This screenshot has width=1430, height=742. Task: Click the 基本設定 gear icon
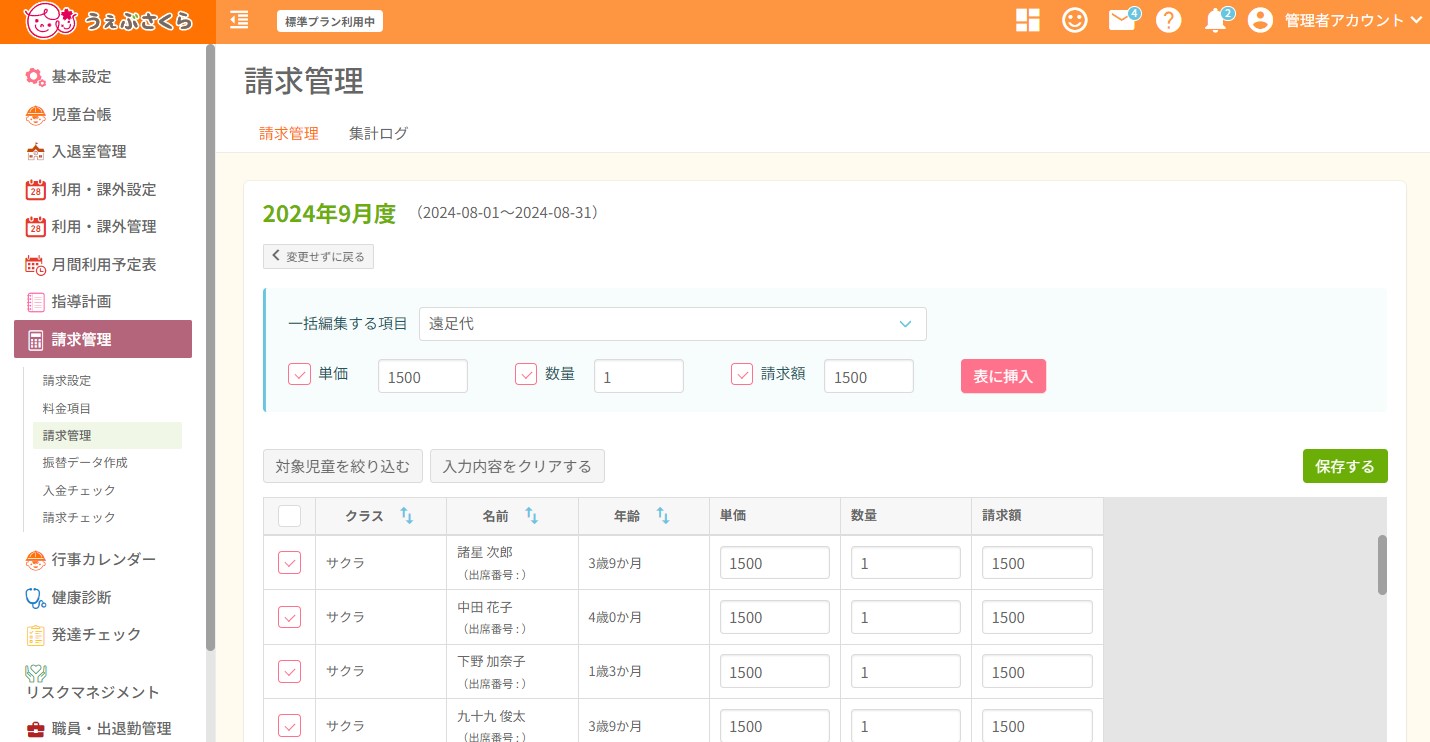click(x=36, y=77)
